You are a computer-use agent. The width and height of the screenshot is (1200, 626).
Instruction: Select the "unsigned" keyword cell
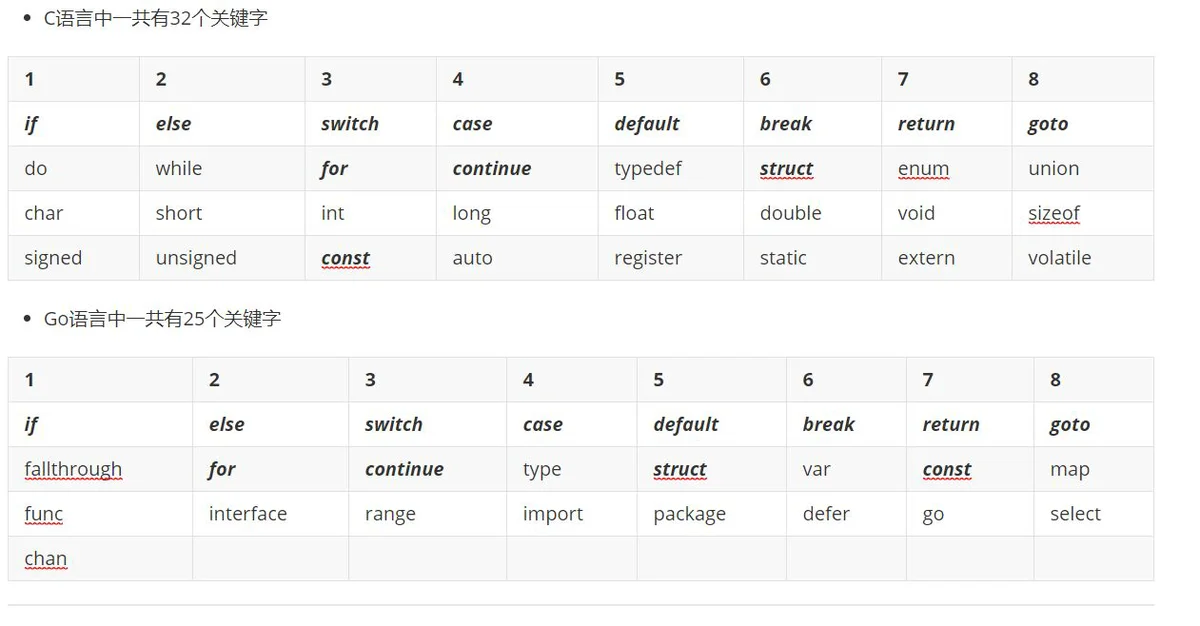tap(196, 258)
